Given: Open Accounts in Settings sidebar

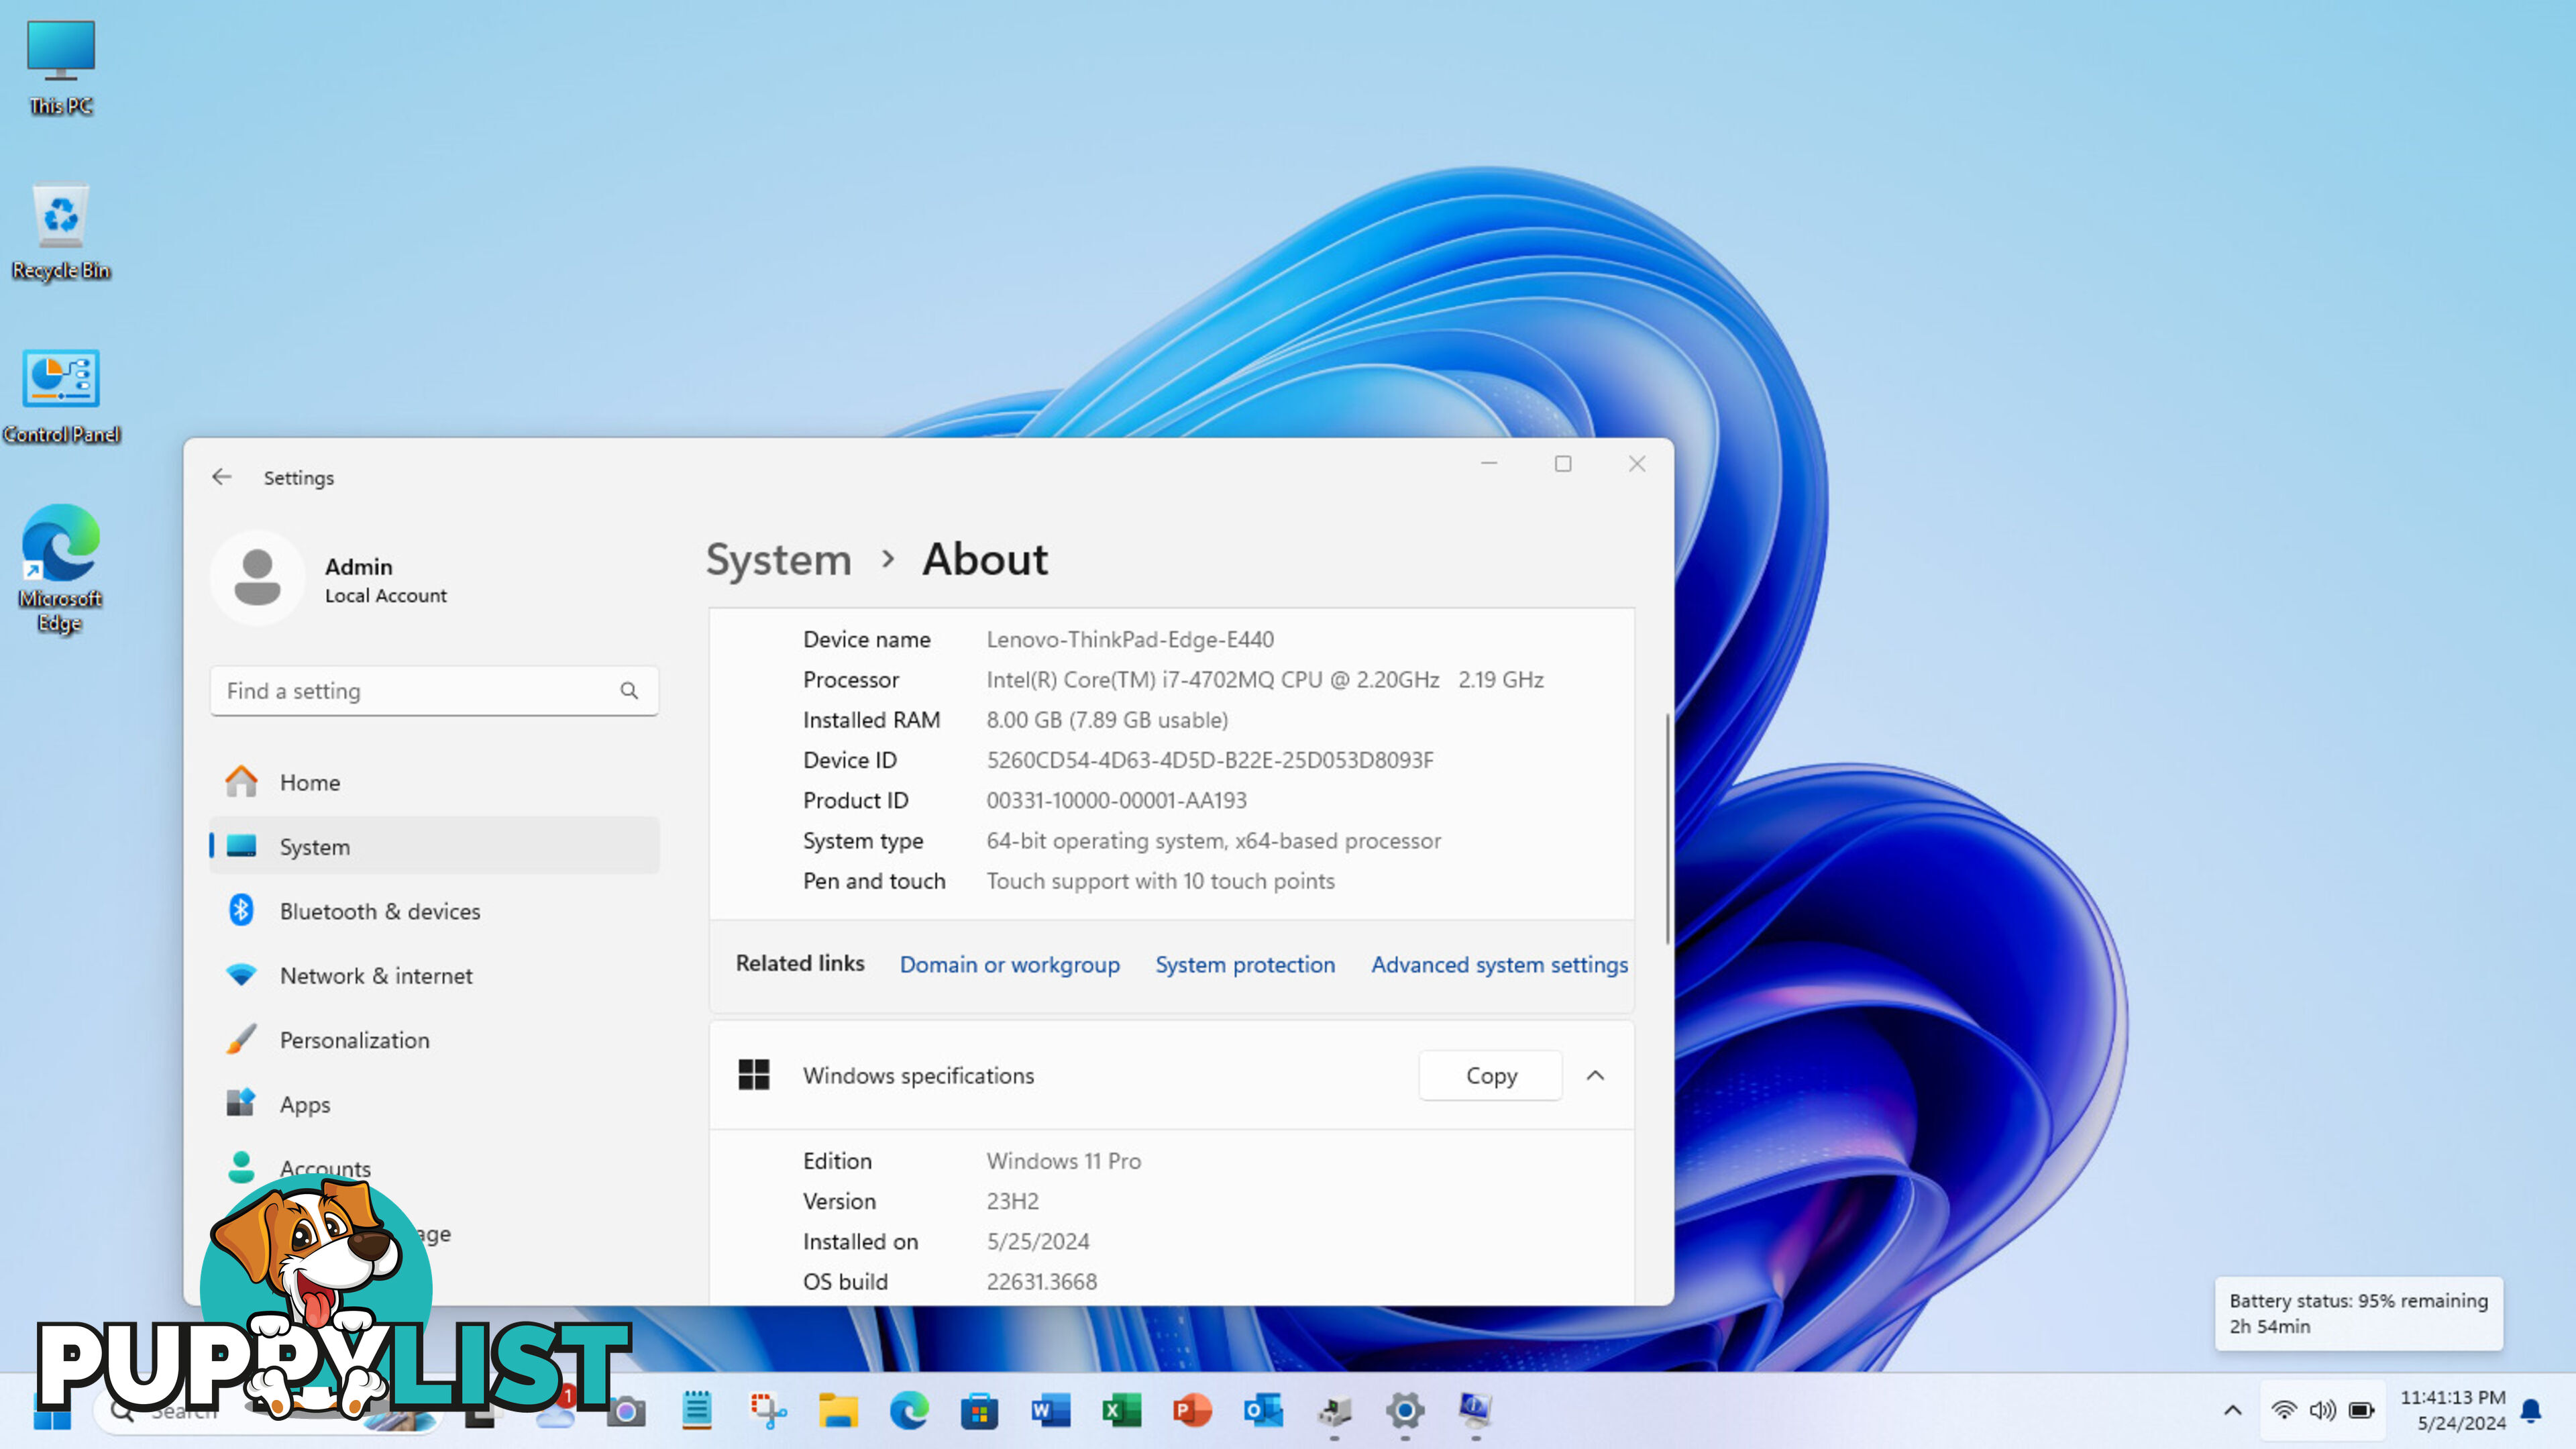Looking at the screenshot, I should coord(434,1168).
